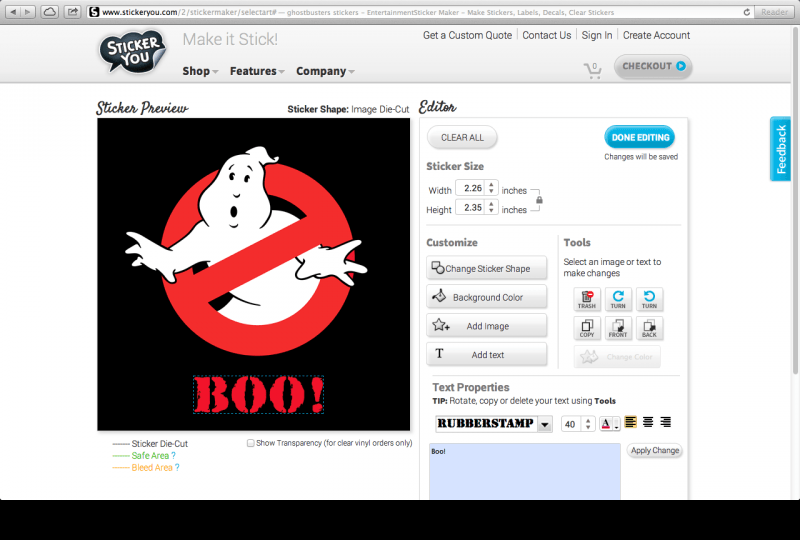This screenshot has width=800, height=540.
Task: Open Background Color option
Action: coord(487,297)
